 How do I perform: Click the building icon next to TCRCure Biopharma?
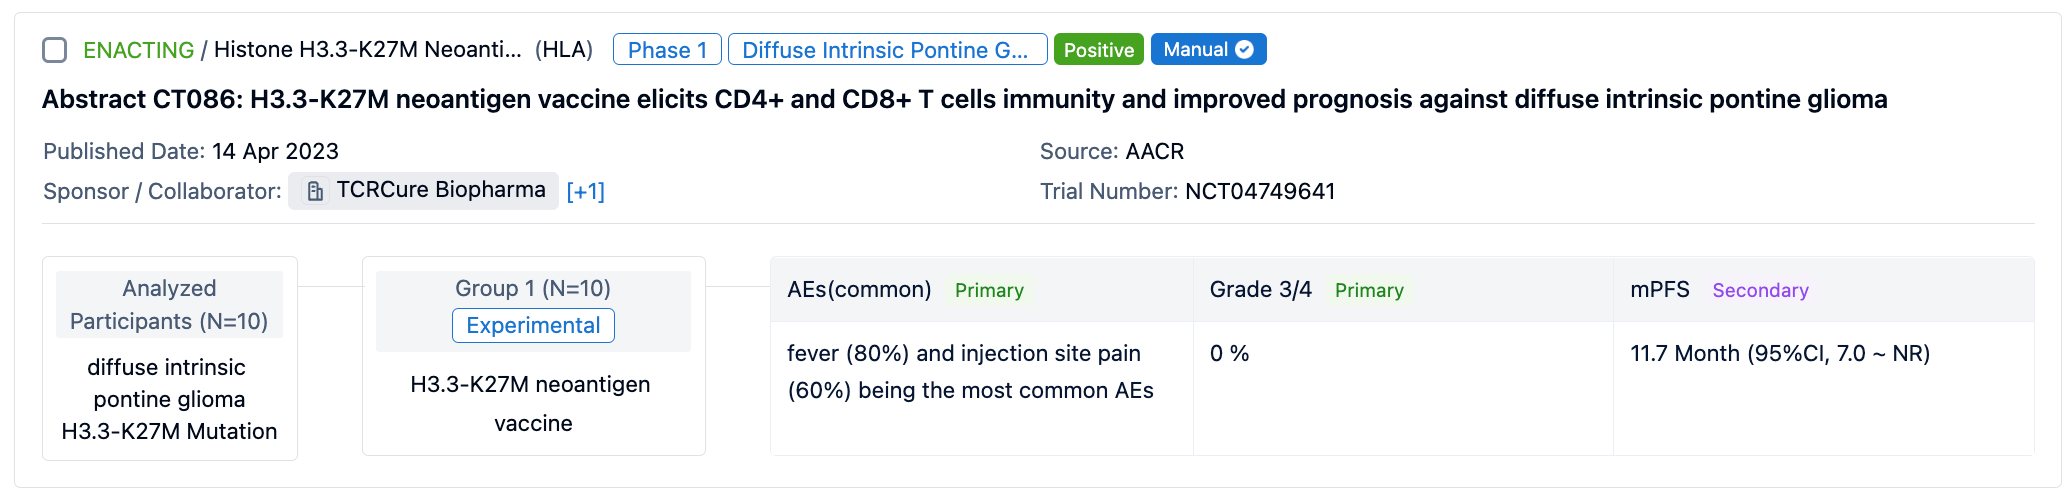coord(314,191)
